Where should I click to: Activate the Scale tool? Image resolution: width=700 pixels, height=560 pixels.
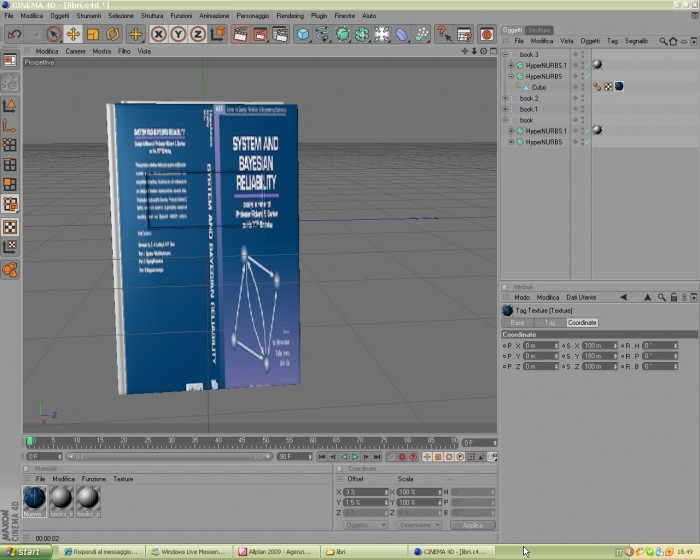pyautogui.click(x=92, y=34)
